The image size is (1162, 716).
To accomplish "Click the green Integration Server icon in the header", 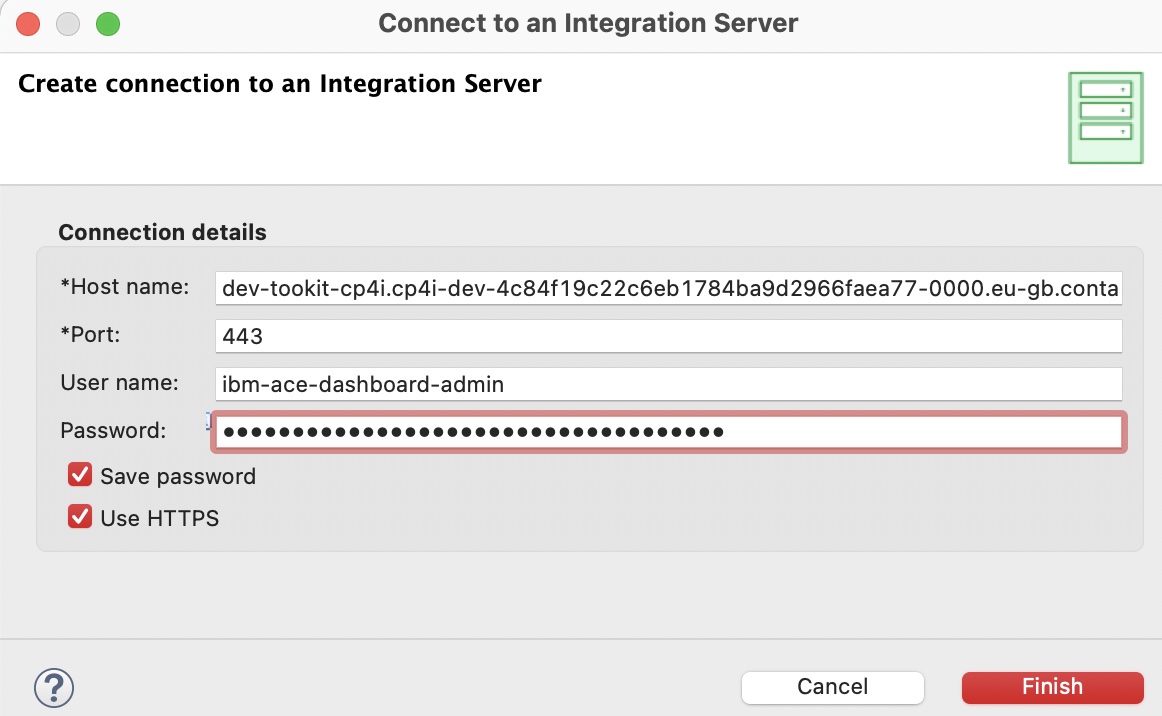I will point(1106,117).
